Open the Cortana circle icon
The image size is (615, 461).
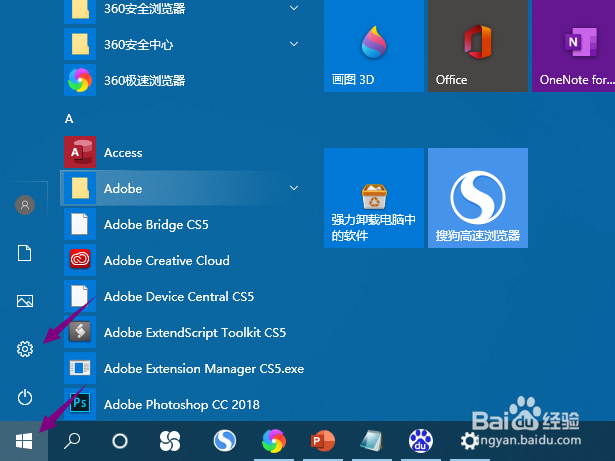click(120, 441)
